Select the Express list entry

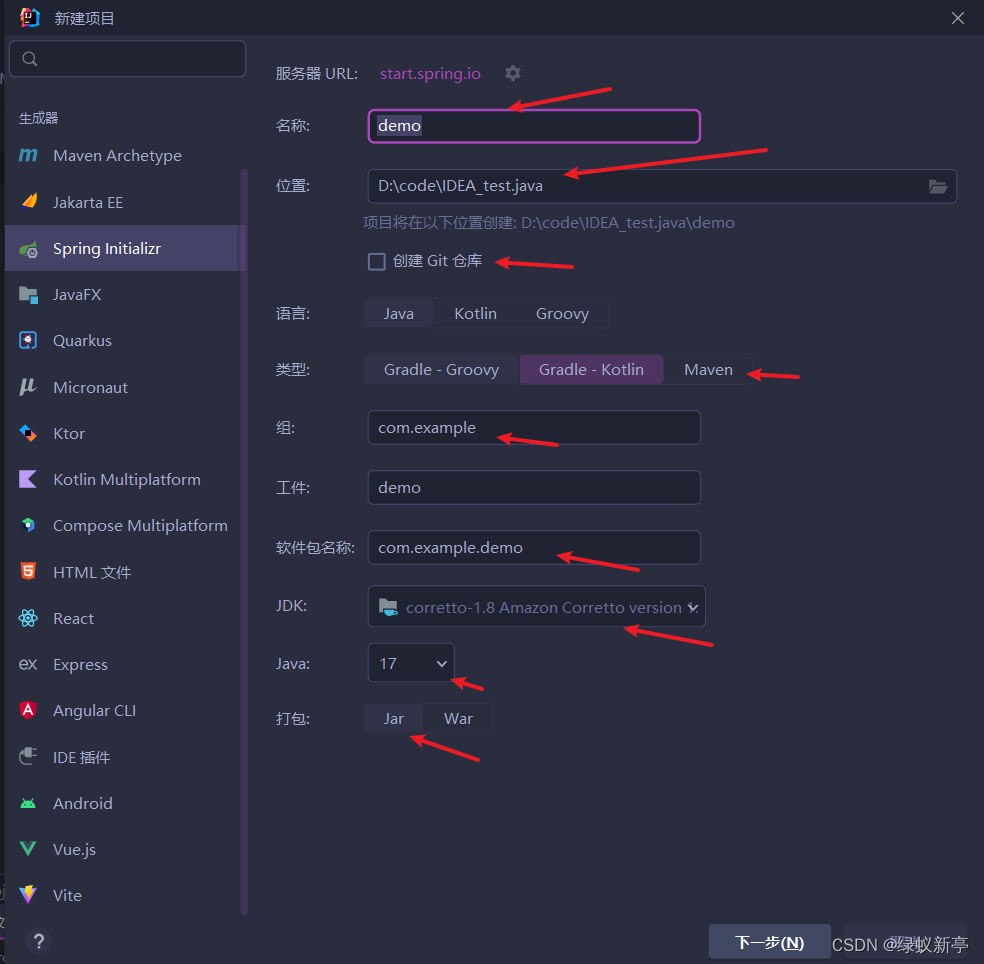[122, 665]
